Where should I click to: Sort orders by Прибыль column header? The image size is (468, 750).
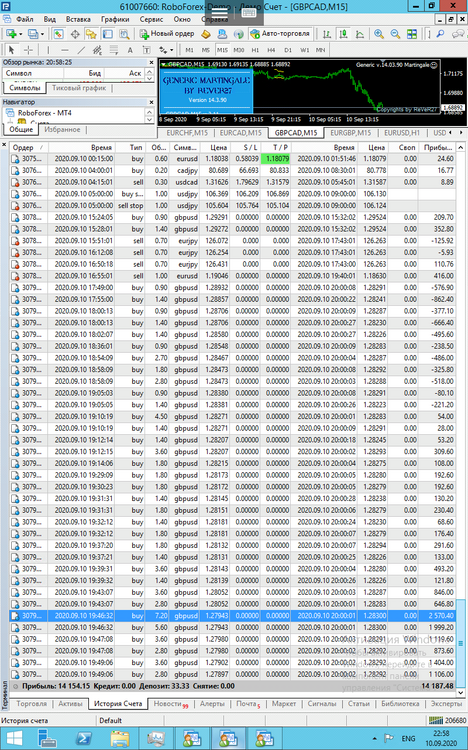point(437,147)
